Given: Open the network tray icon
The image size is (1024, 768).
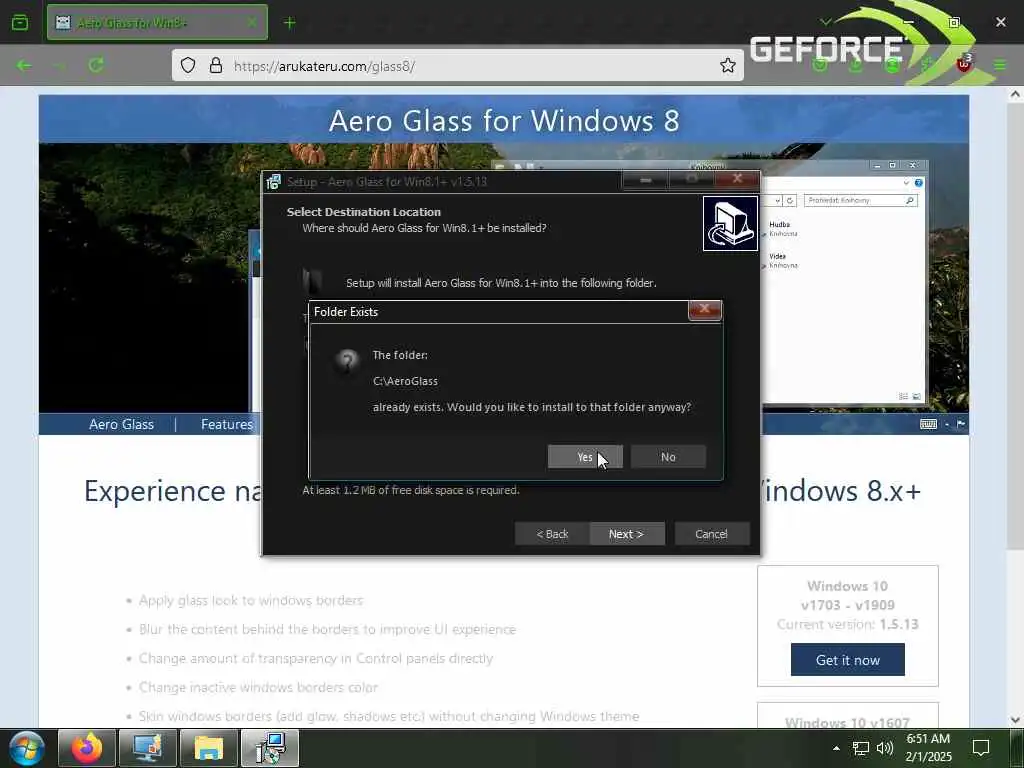Looking at the screenshot, I should pos(861,748).
